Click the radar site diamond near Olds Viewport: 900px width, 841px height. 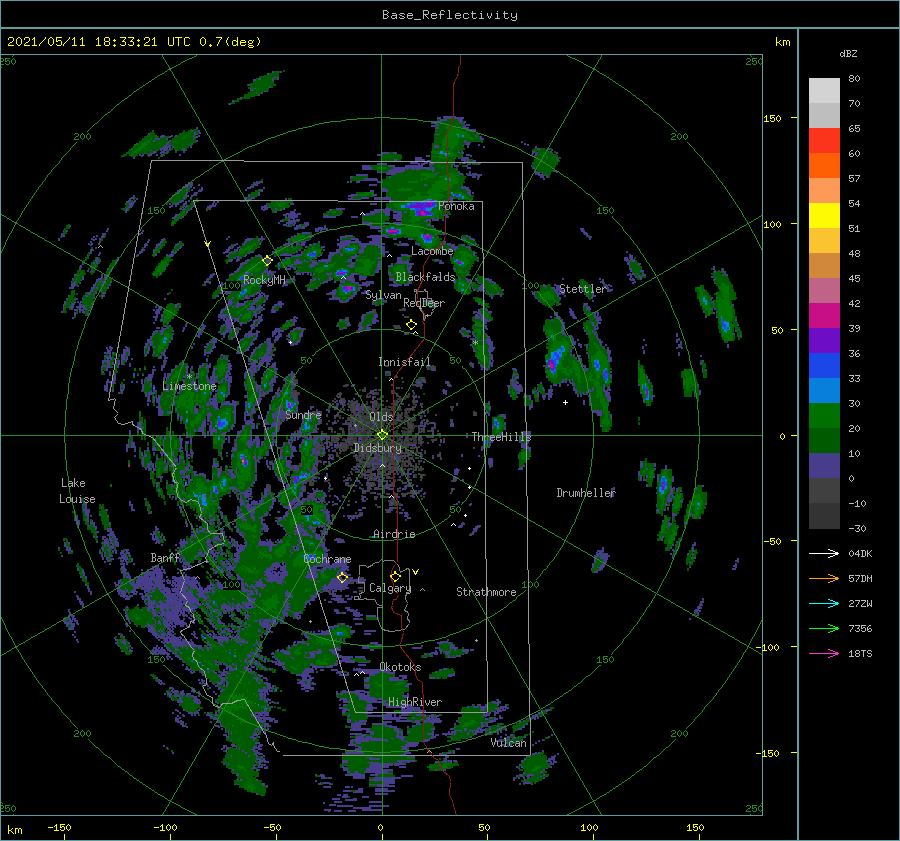click(x=382, y=435)
